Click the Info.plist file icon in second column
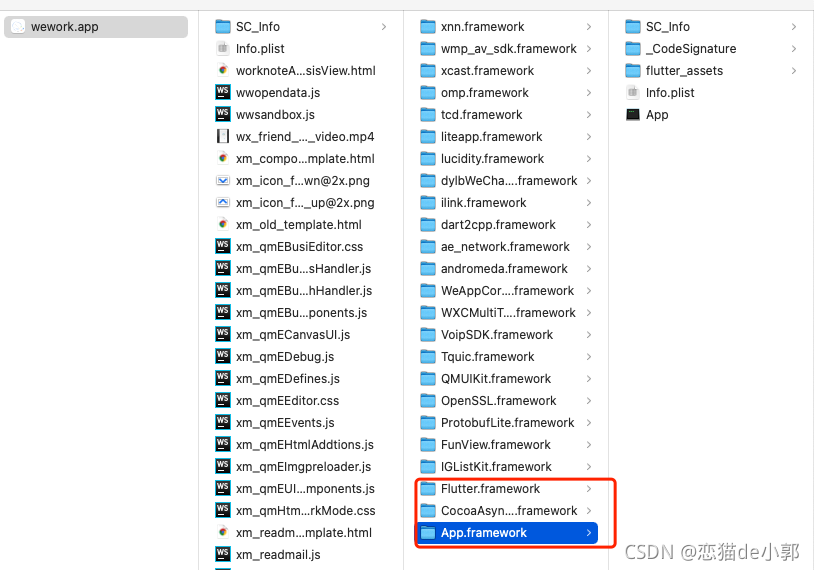This screenshot has height=570, width=814. 223,48
